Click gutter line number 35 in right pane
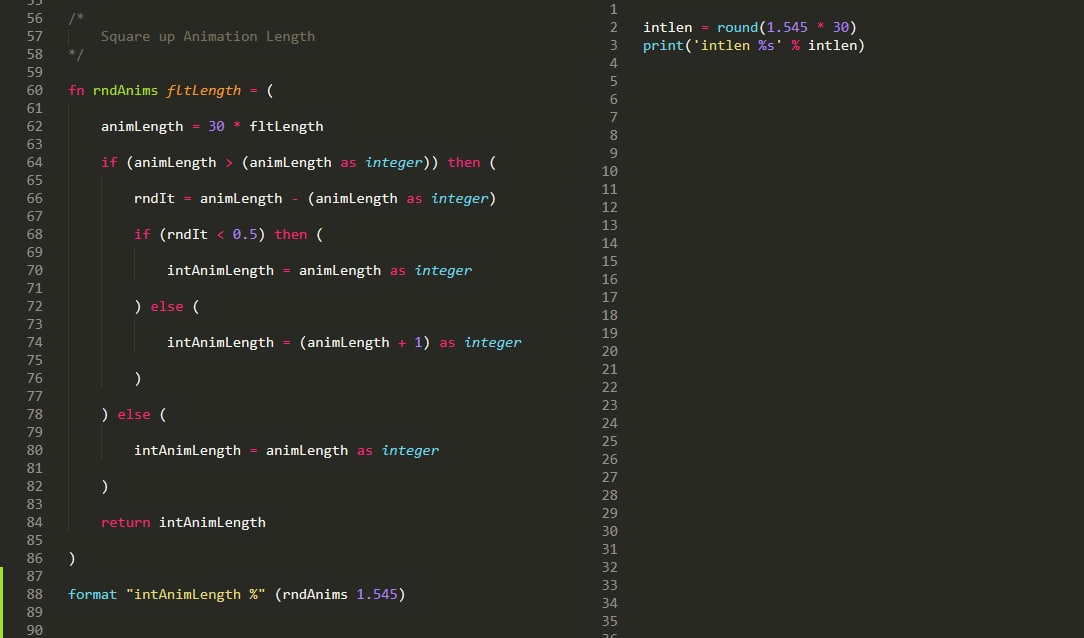 pyautogui.click(x=610, y=621)
